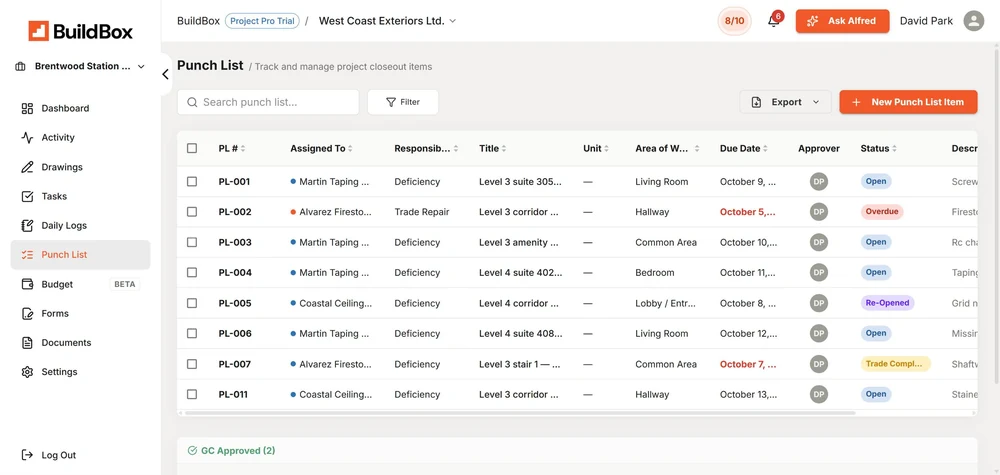Click the DP approver avatar for PL-001
Screen dimensions: 1000x475
click(819, 182)
